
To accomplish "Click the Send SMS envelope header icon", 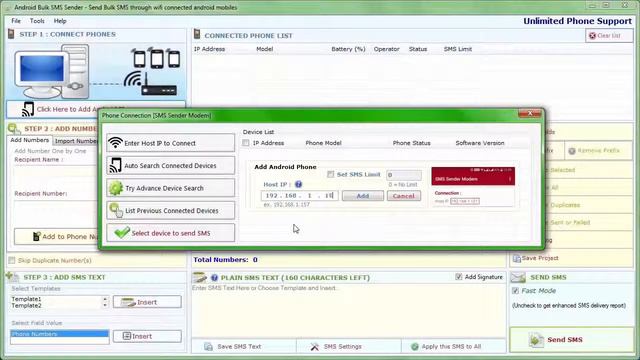I will click(518, 277).
